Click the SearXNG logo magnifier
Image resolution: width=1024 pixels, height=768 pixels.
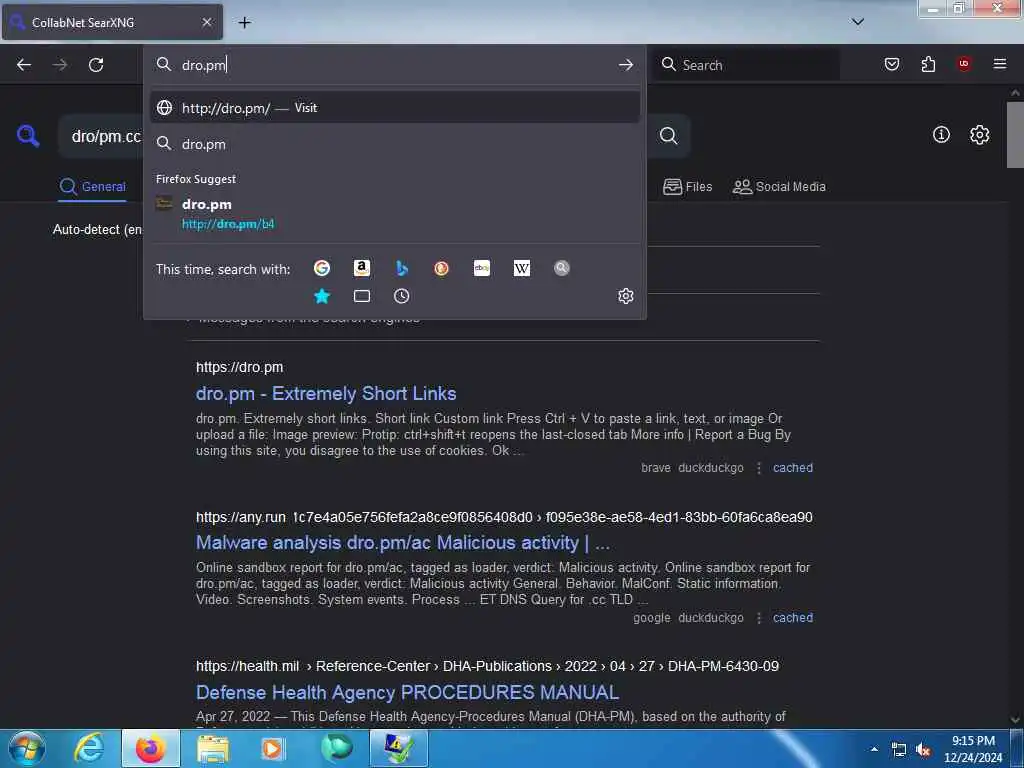(28, 136)
